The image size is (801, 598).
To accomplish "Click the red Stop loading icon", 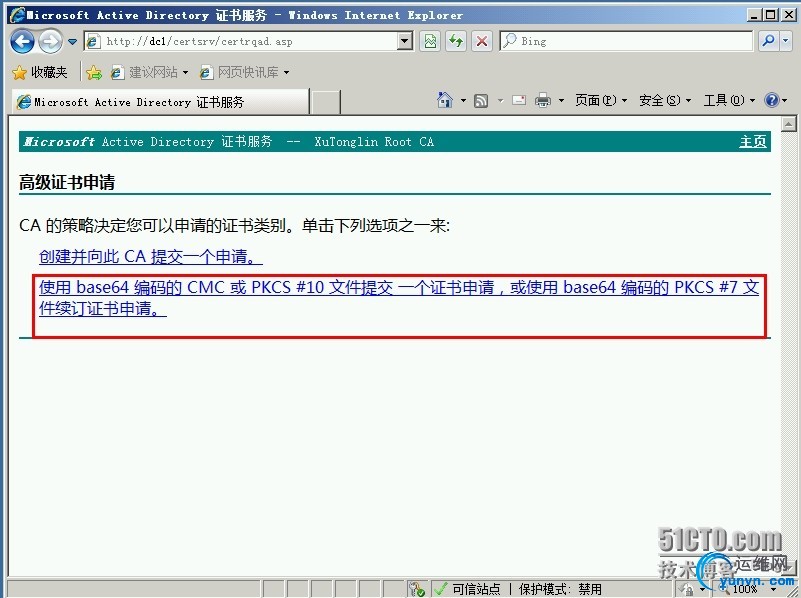I will pos(481,41).
